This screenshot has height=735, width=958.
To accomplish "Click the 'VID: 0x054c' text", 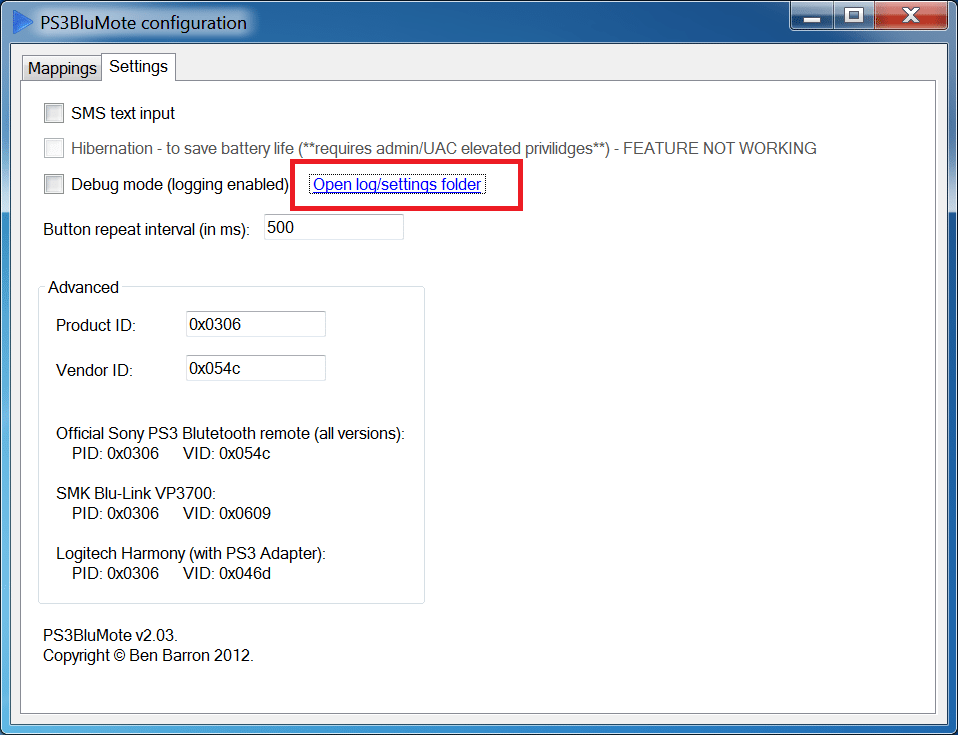I will tap(227, 453).
